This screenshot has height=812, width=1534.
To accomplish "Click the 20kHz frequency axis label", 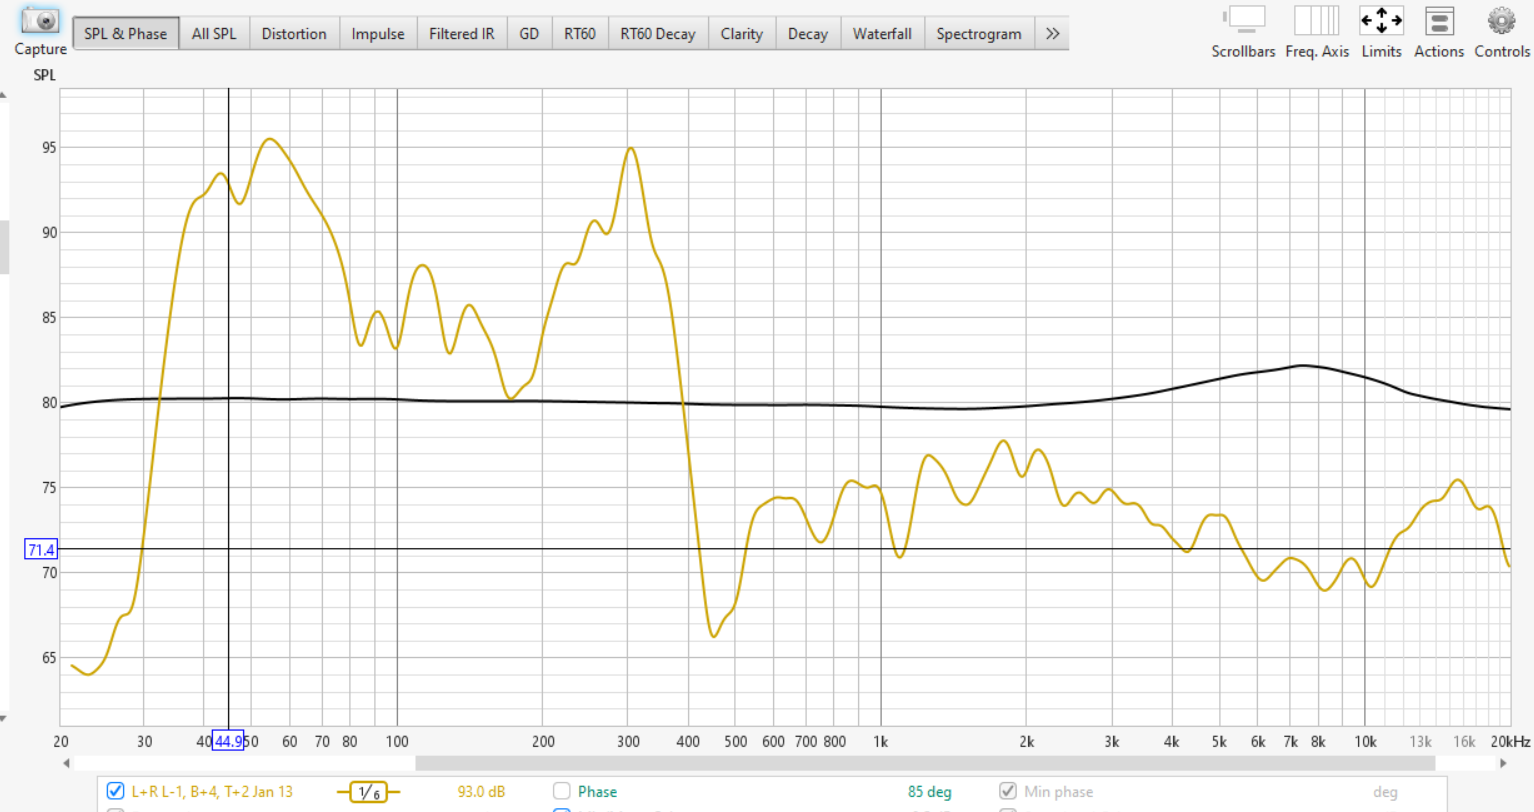I will [x=1510, y=742].
